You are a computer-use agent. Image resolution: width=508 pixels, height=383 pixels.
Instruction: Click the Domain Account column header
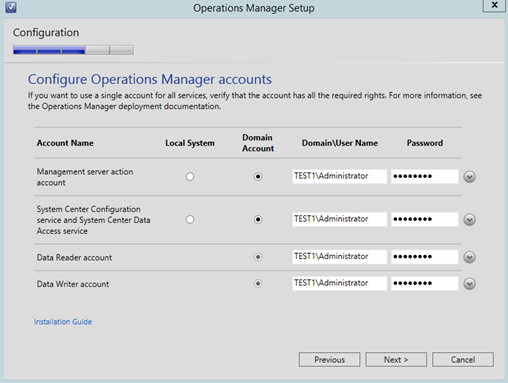point(258,143)
